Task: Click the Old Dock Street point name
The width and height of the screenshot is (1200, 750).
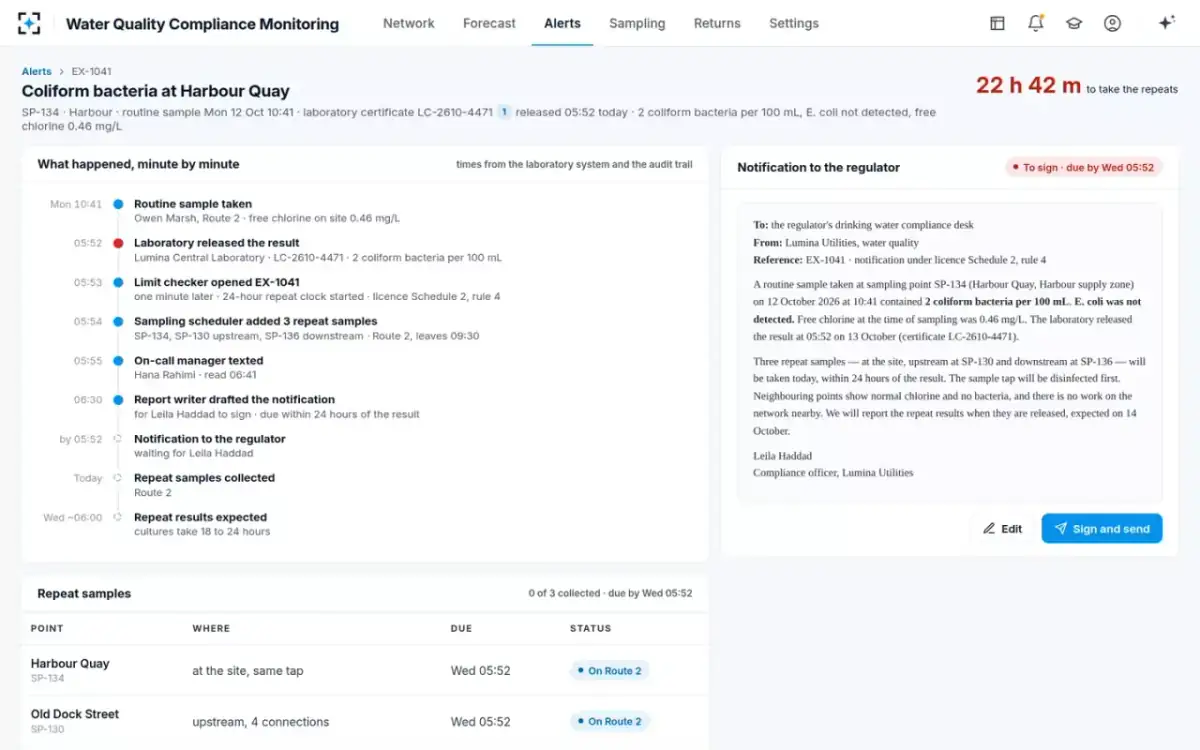Action: click(75, 714)
